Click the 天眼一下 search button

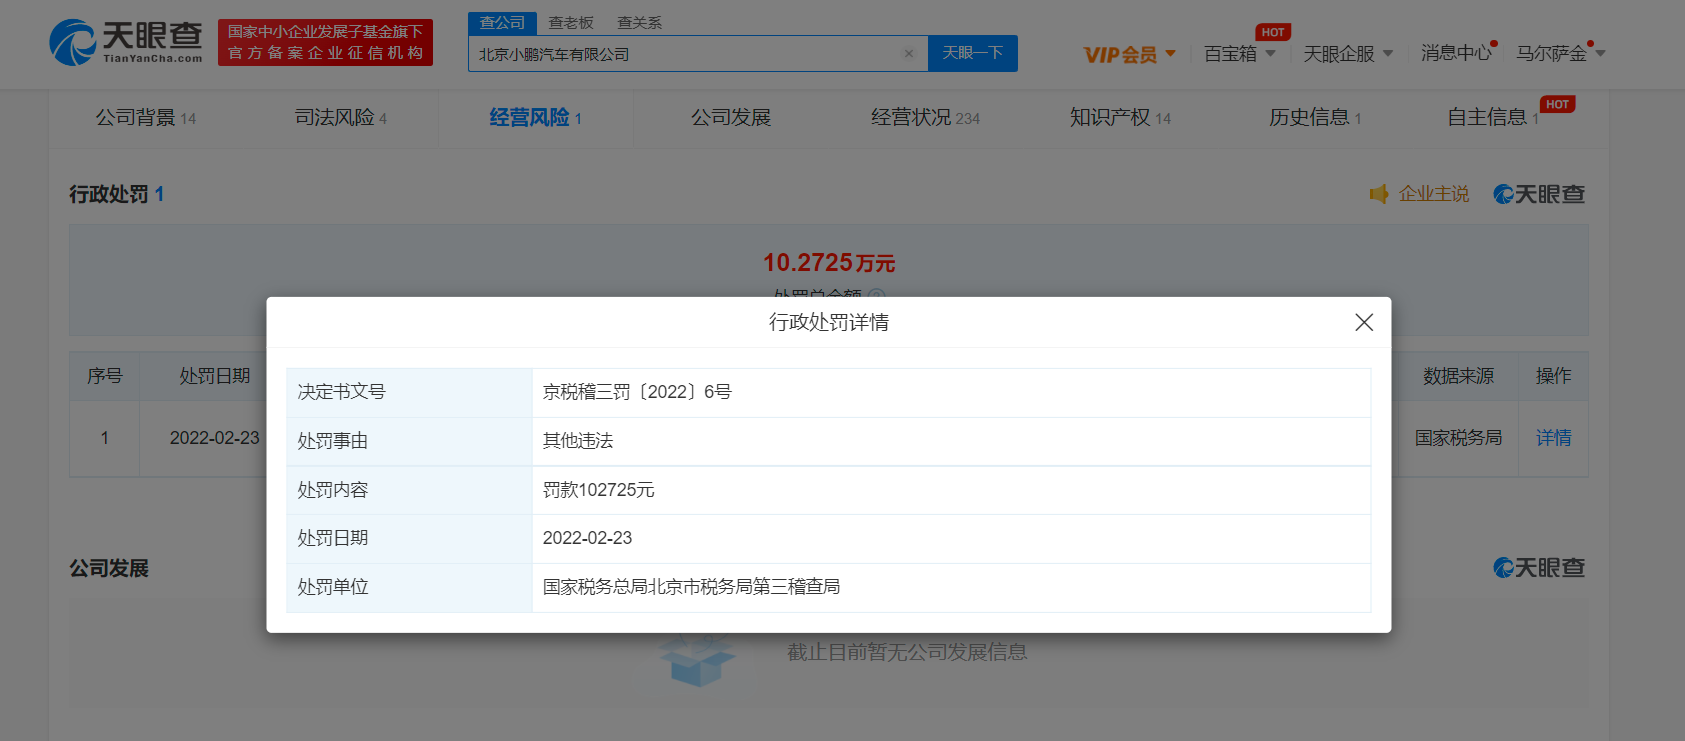click(x=973, y=53)
